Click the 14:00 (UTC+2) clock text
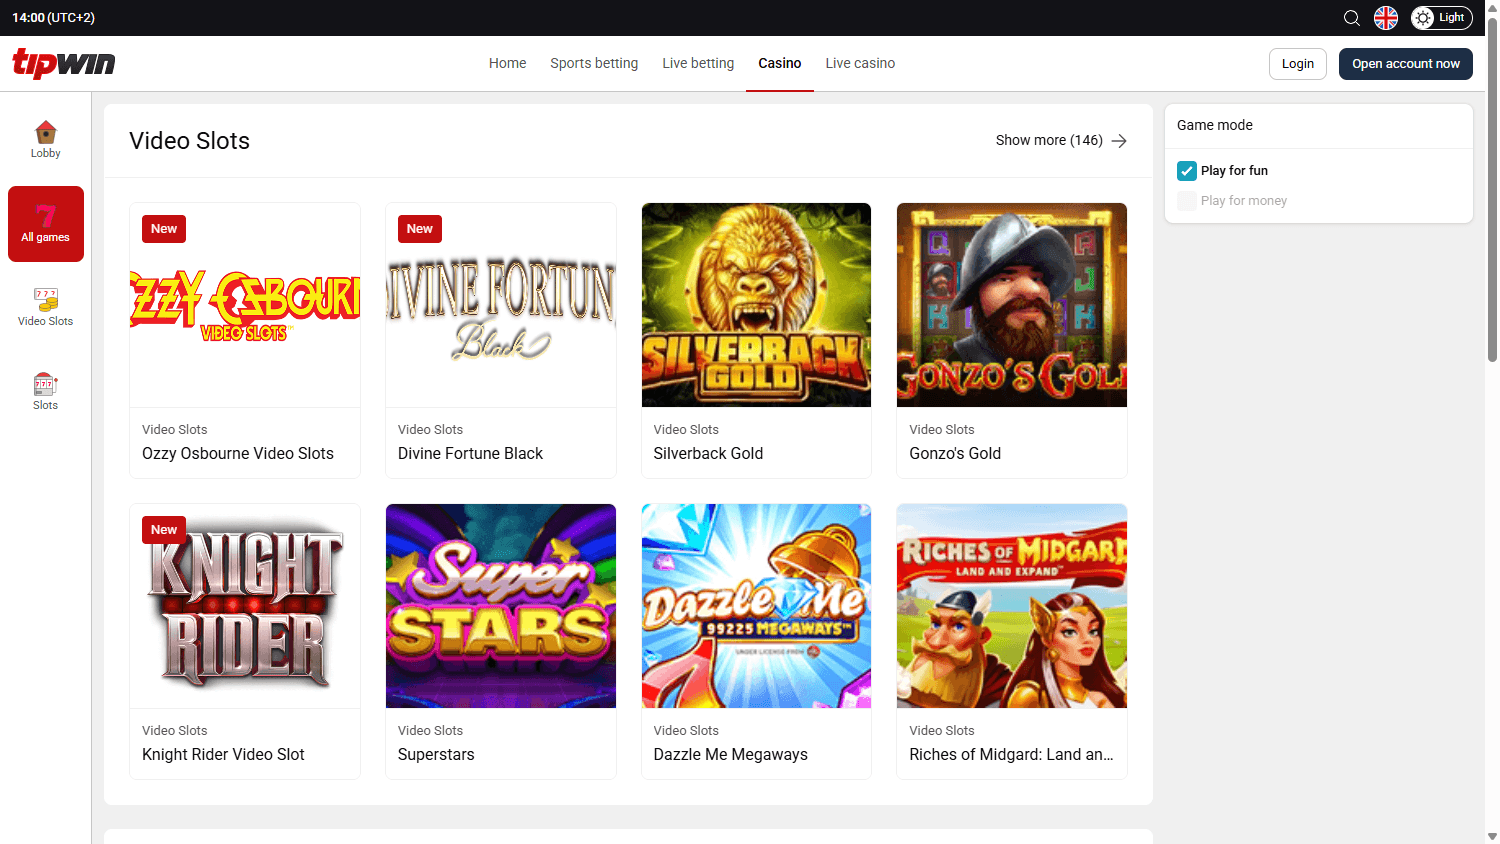The width and height of the screenshot is (1500, 844). coord(54,18)
